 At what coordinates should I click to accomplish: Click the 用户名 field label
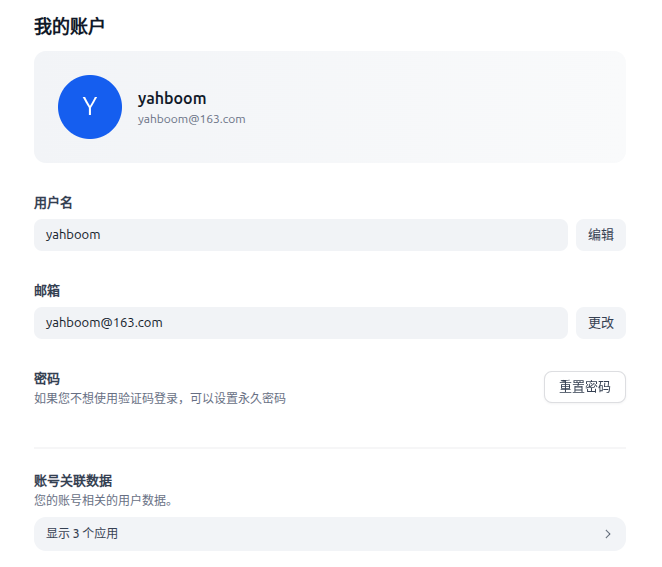53,203
